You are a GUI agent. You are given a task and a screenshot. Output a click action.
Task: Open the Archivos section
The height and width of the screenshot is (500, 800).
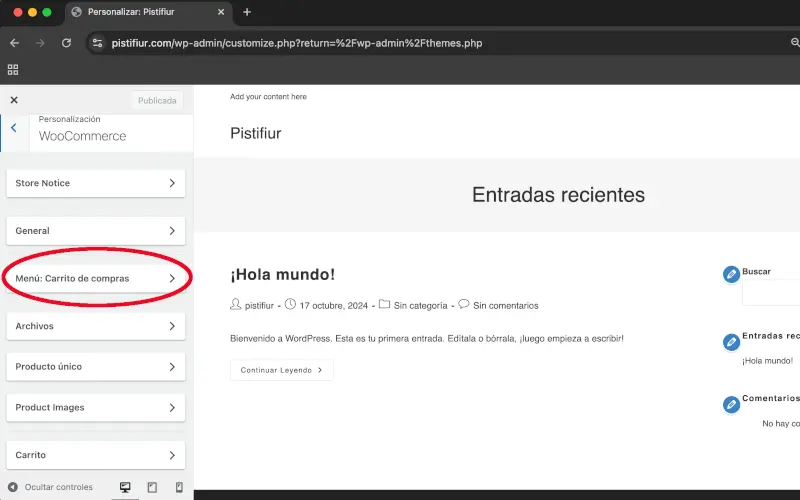96,326
